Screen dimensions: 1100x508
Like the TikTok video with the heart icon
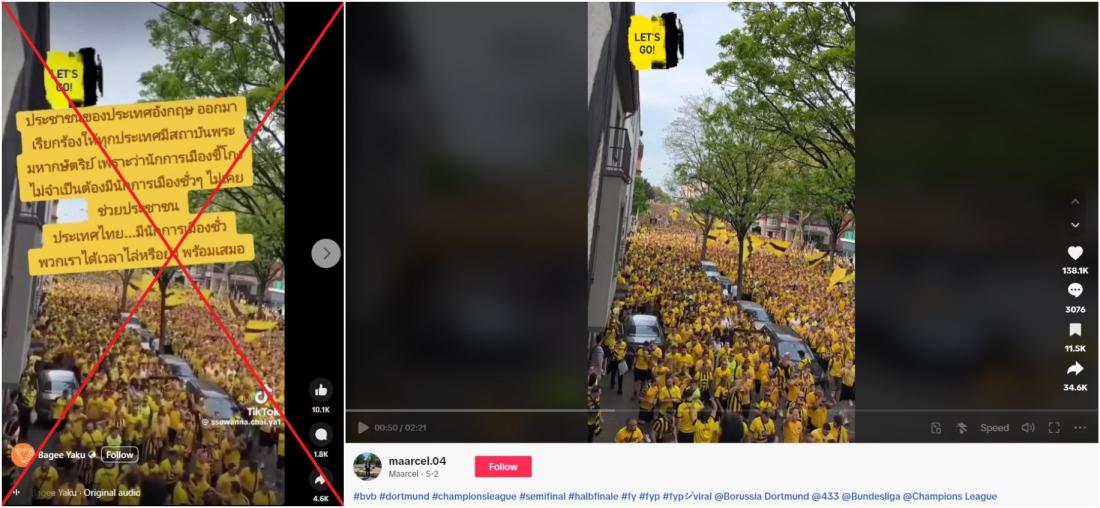pyautogui.click(x=1075, y=253)
